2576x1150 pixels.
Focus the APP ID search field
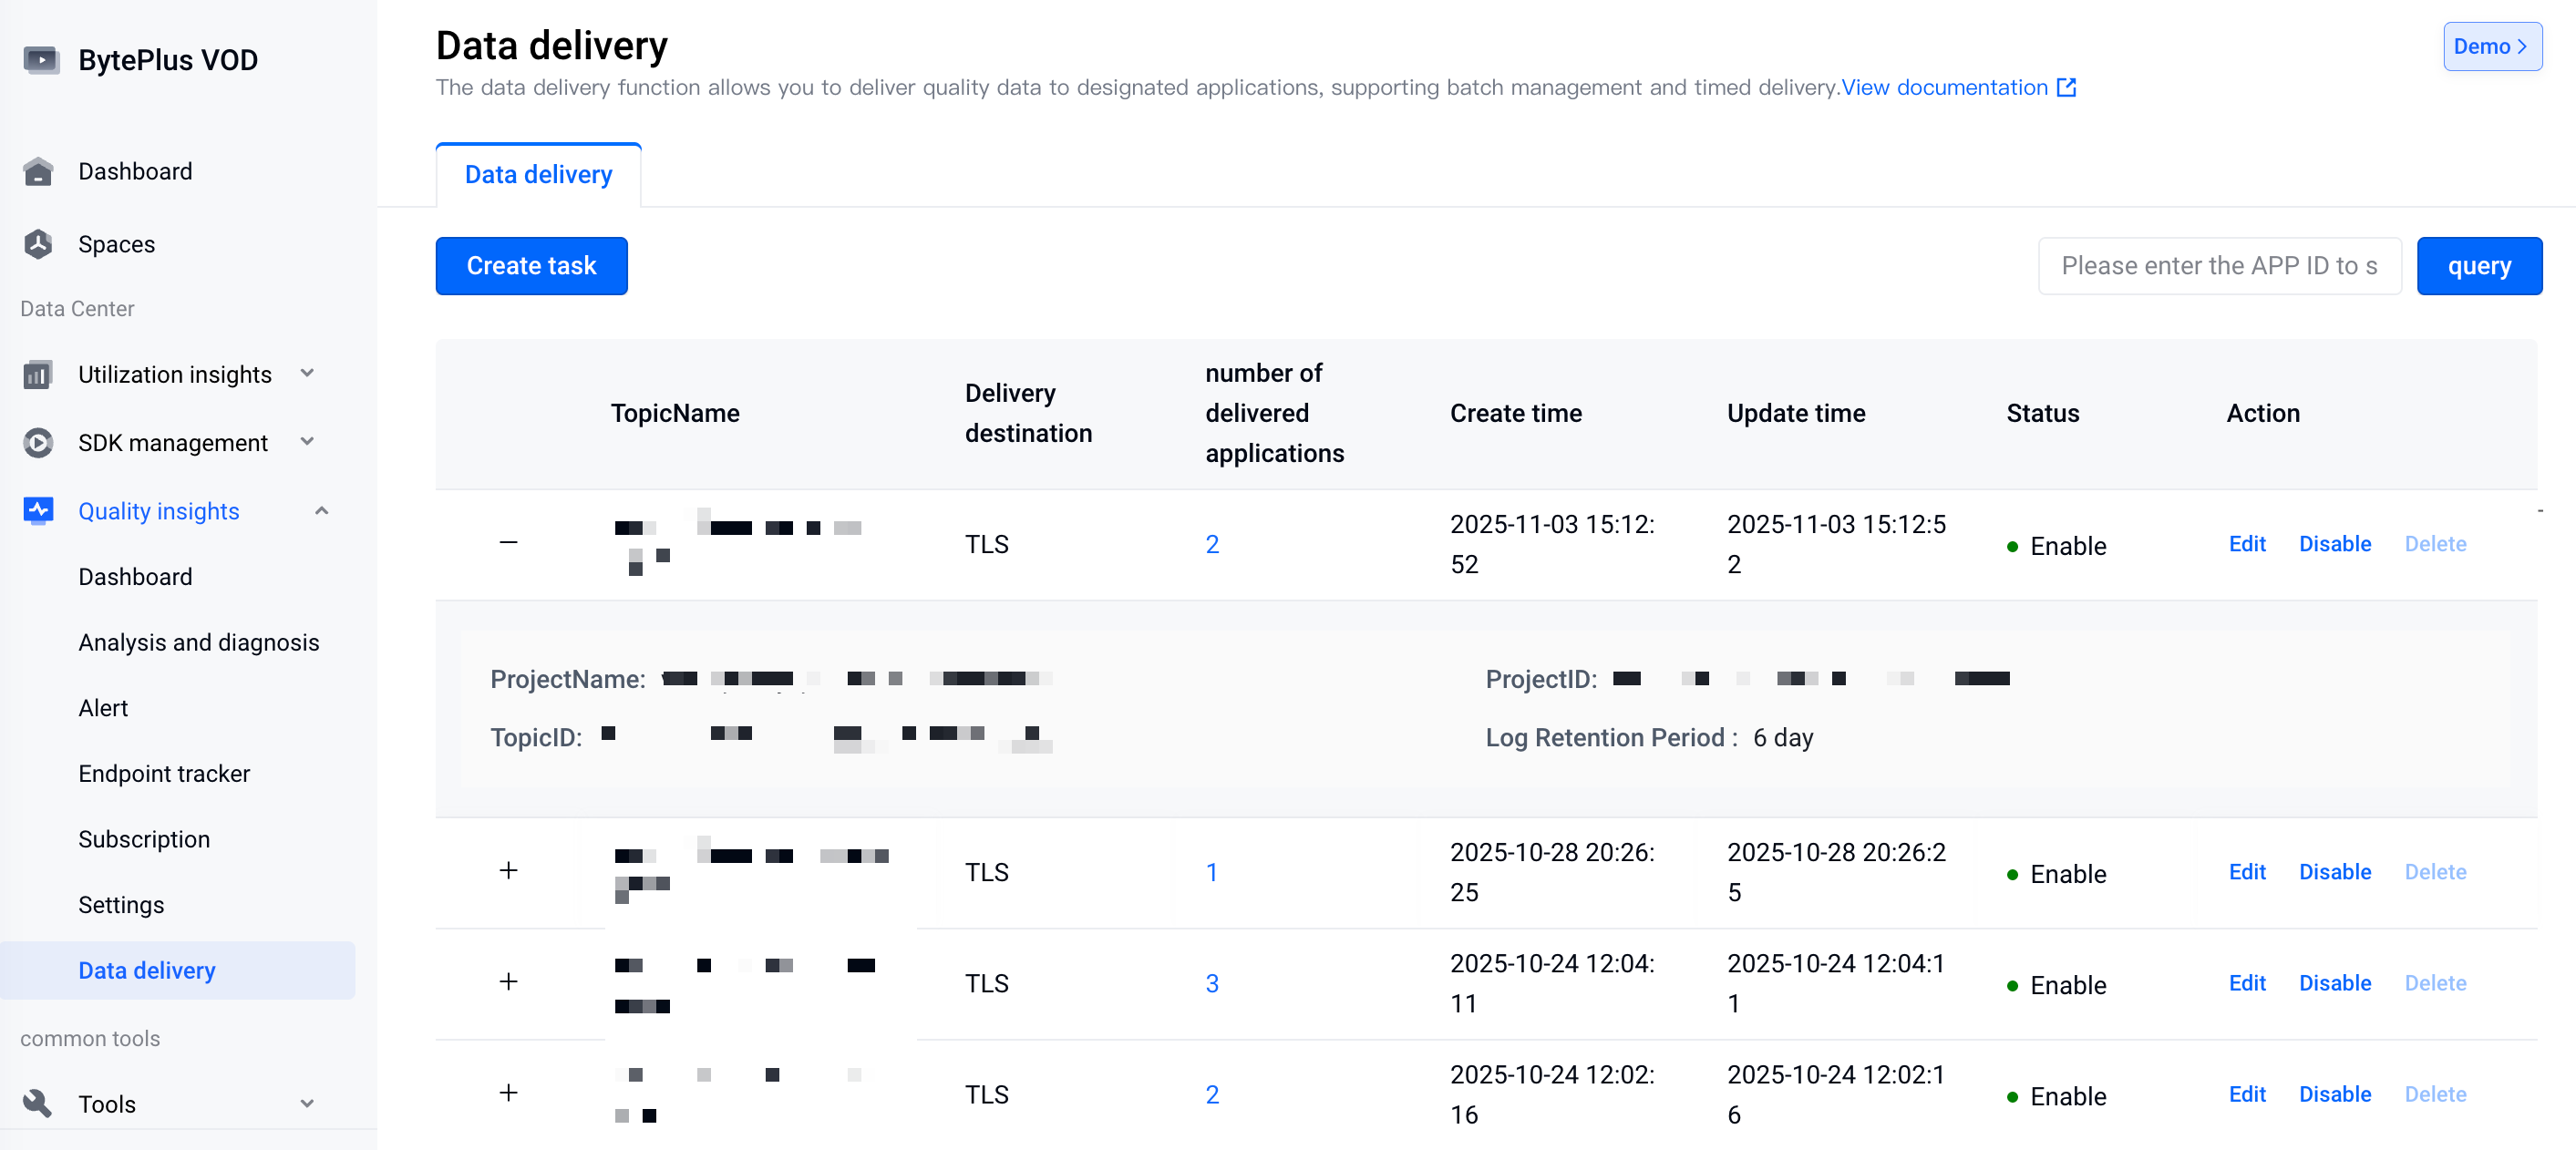[x=2219, y=266]
